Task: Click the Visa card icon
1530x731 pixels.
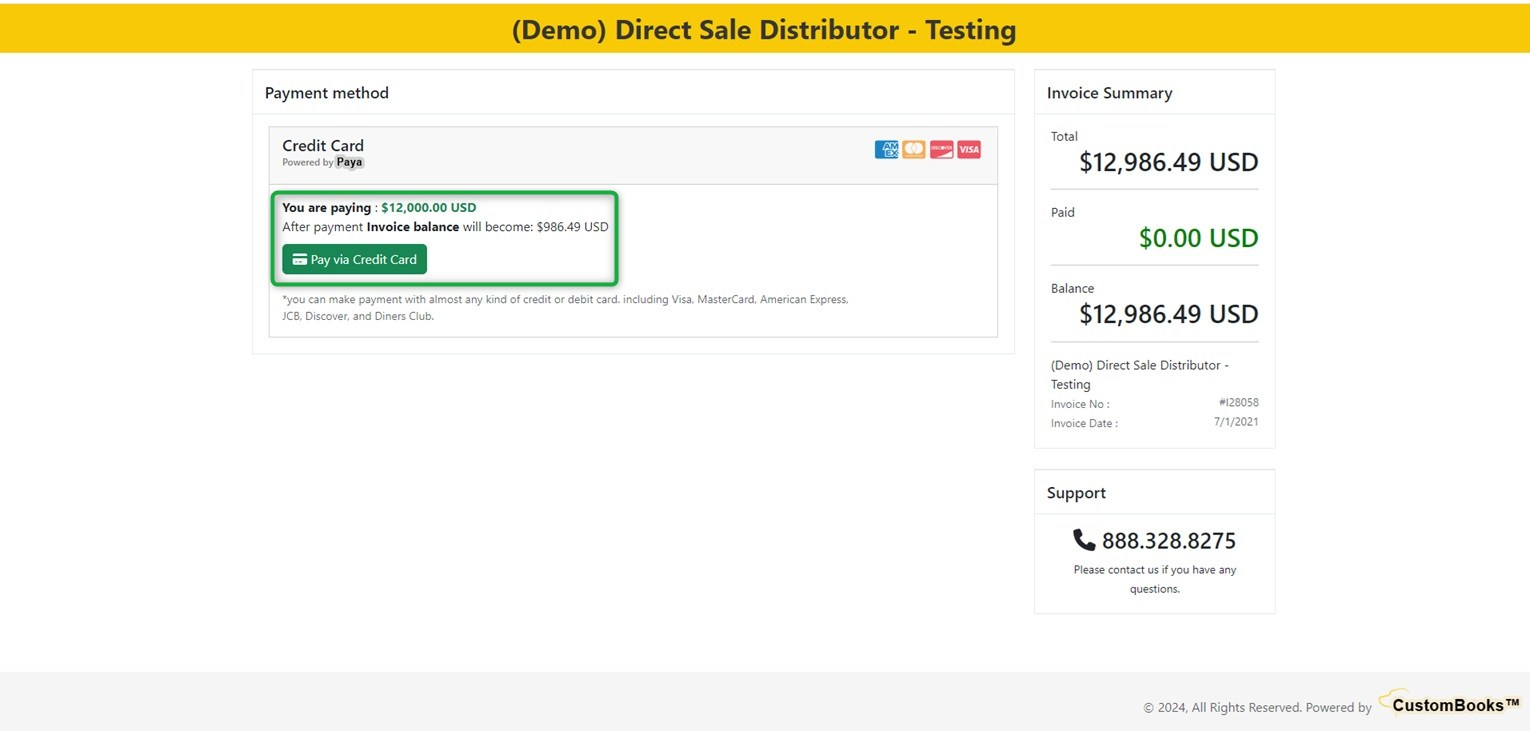Action: pyautogui.click(x=968, y=150)
